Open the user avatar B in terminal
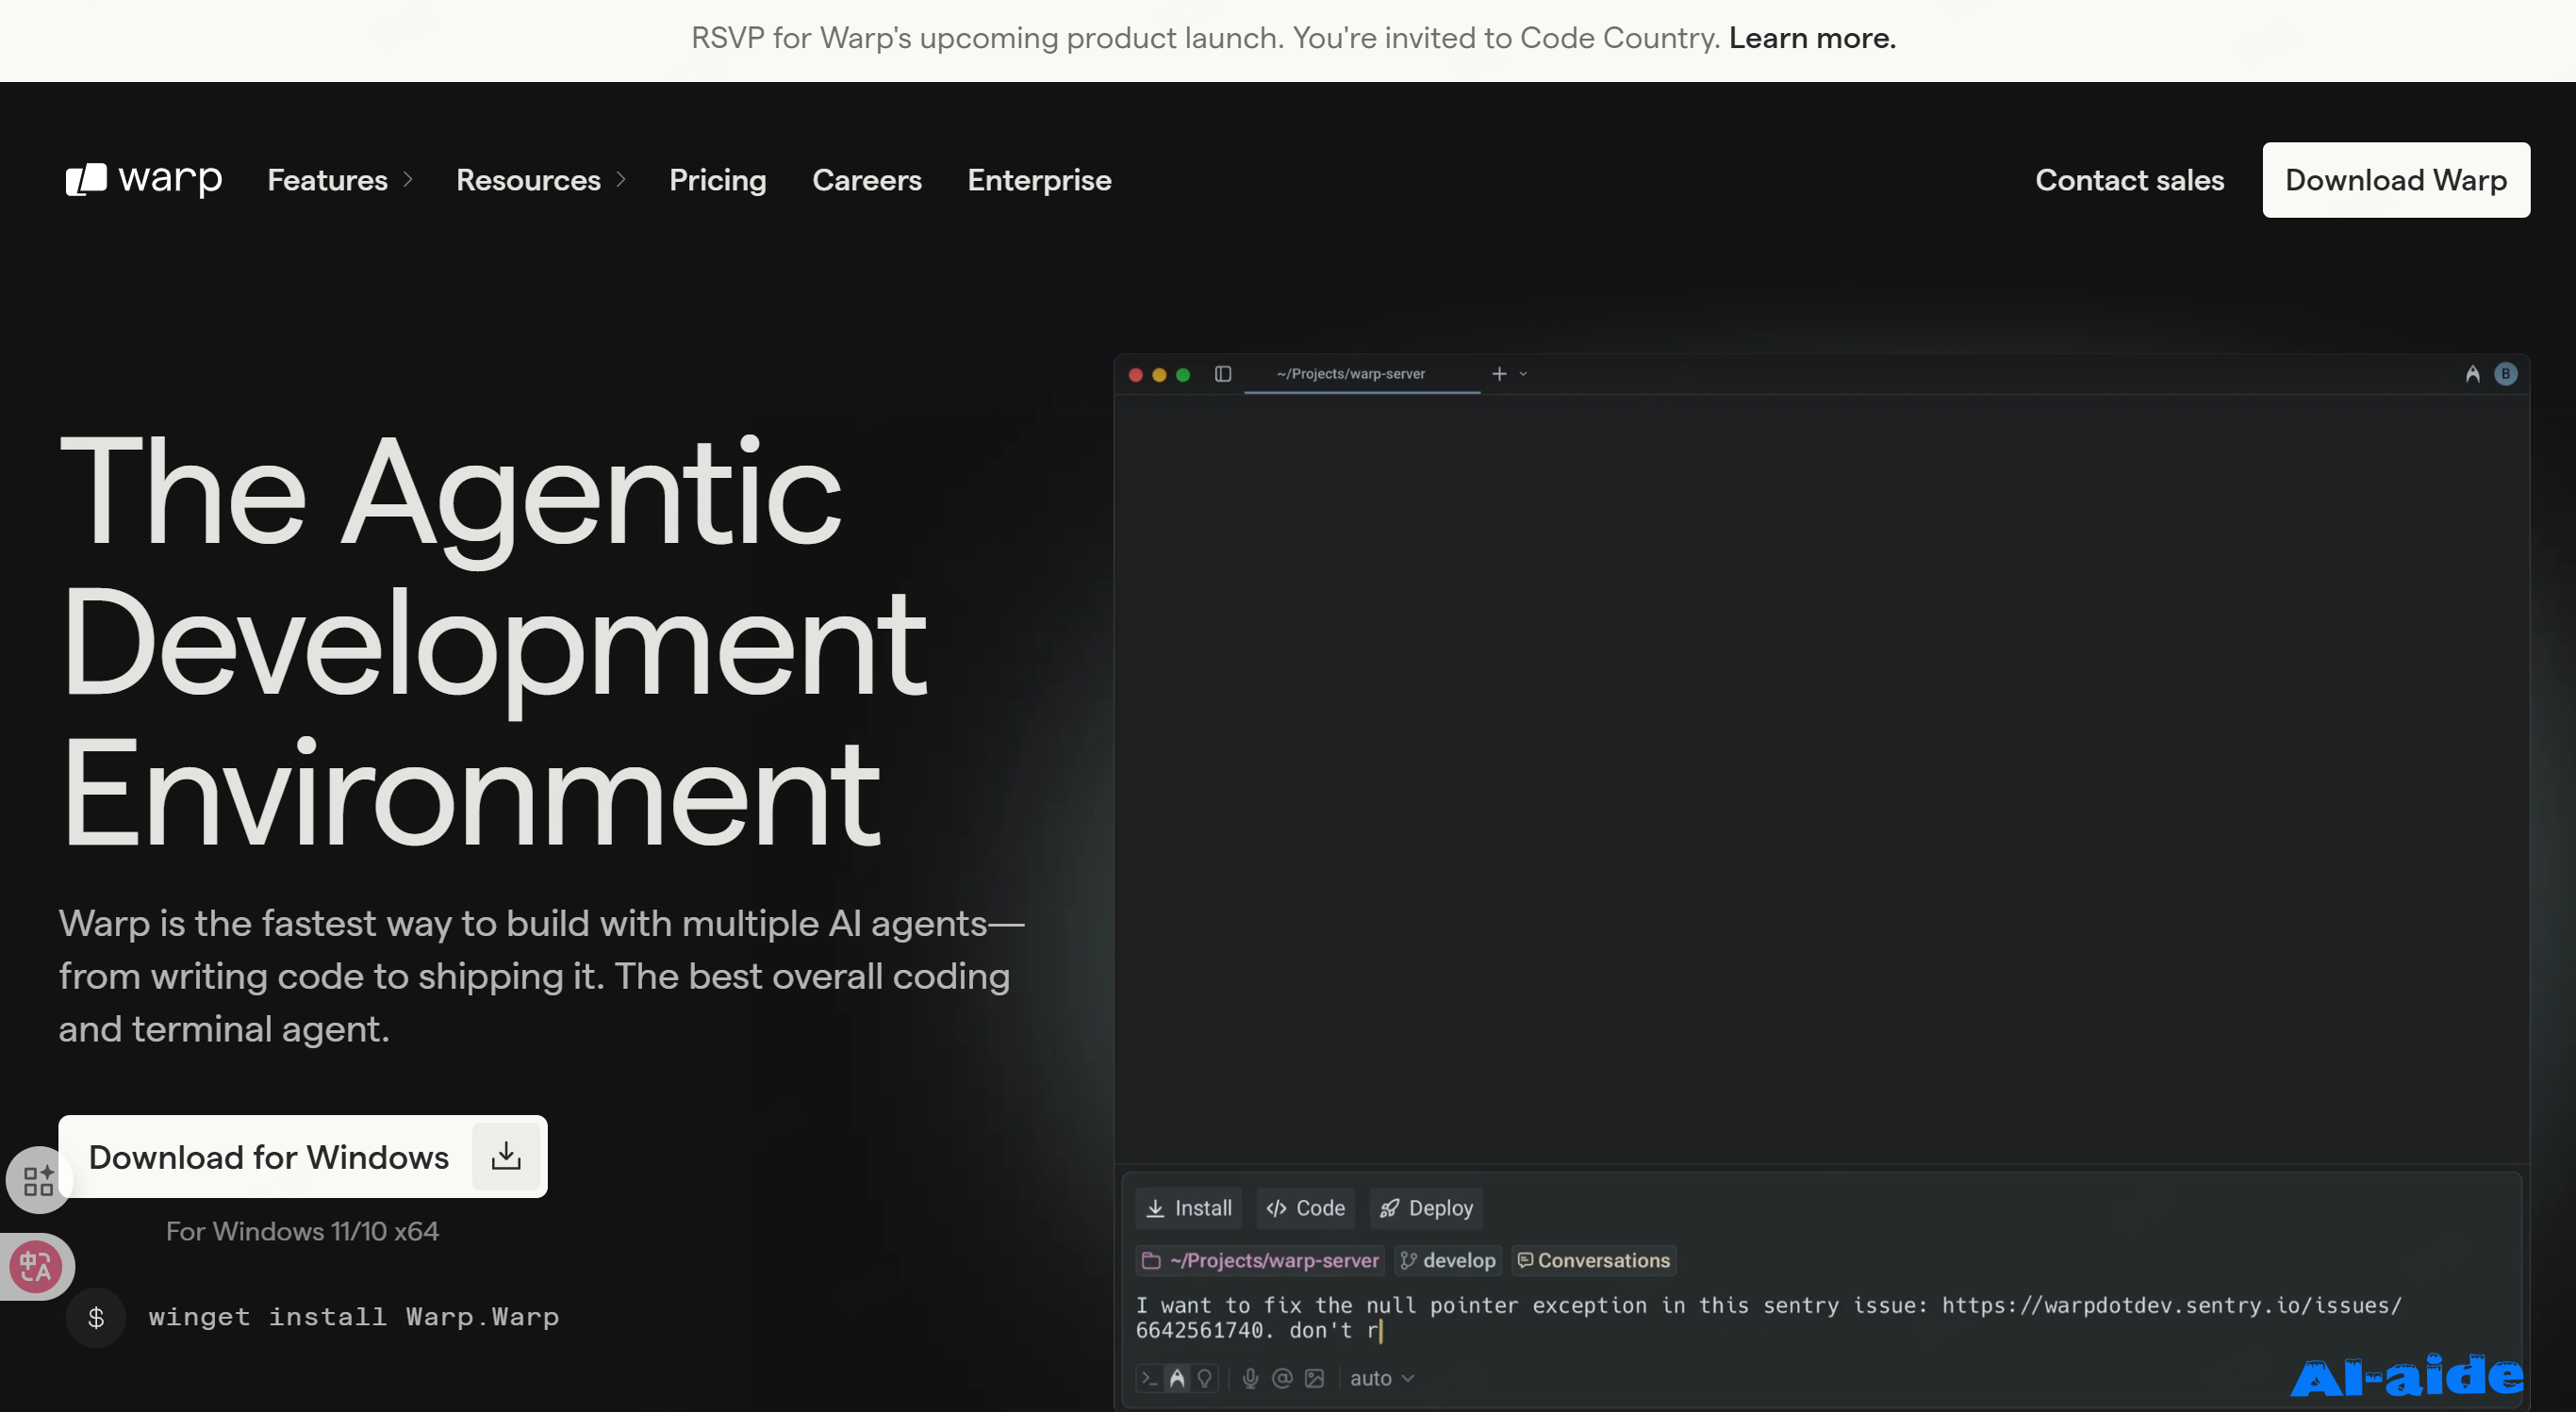This screenshot has height=1412, width=2576. pos(2505,374)
